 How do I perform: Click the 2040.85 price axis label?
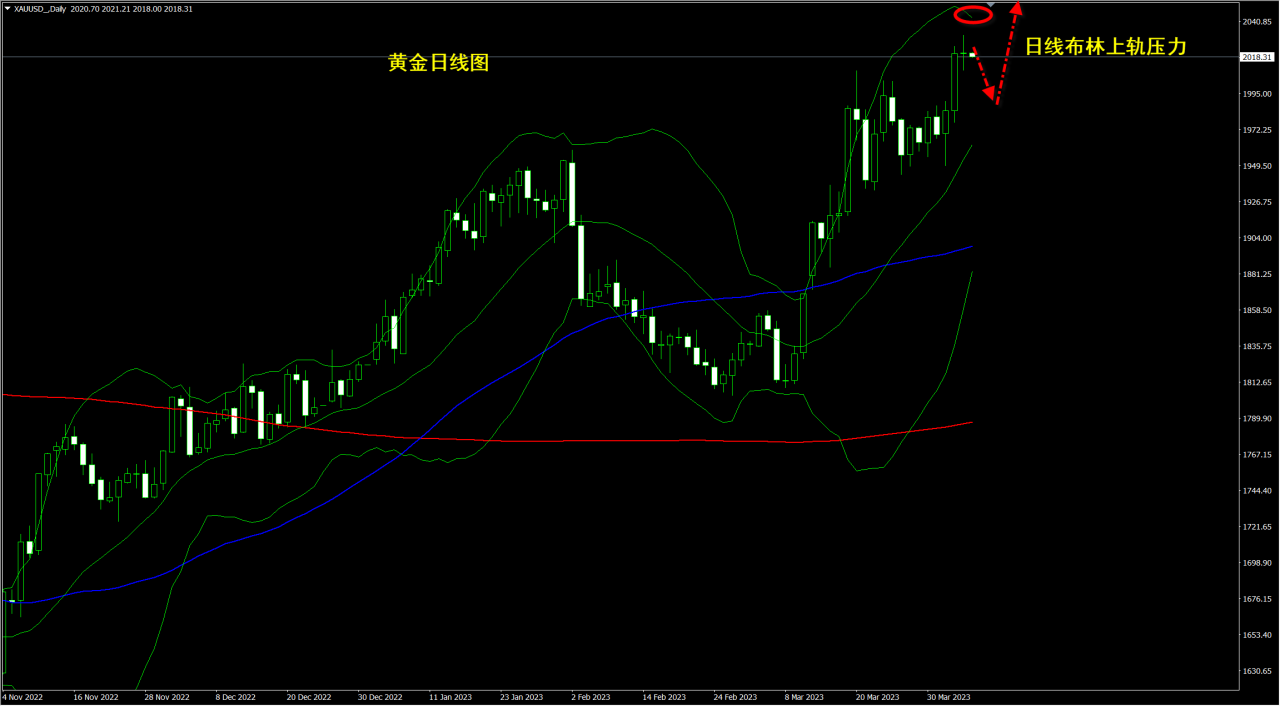[x=1256, y=21]
